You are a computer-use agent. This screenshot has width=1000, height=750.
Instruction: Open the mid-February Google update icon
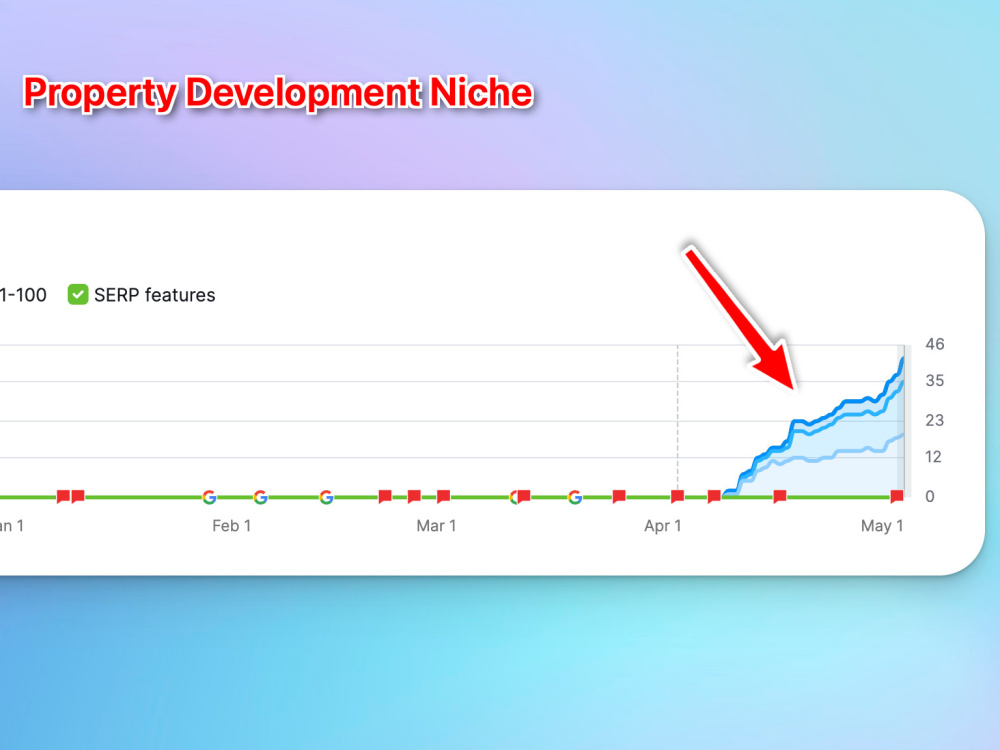pyautogui.click(x=326, y=497)
